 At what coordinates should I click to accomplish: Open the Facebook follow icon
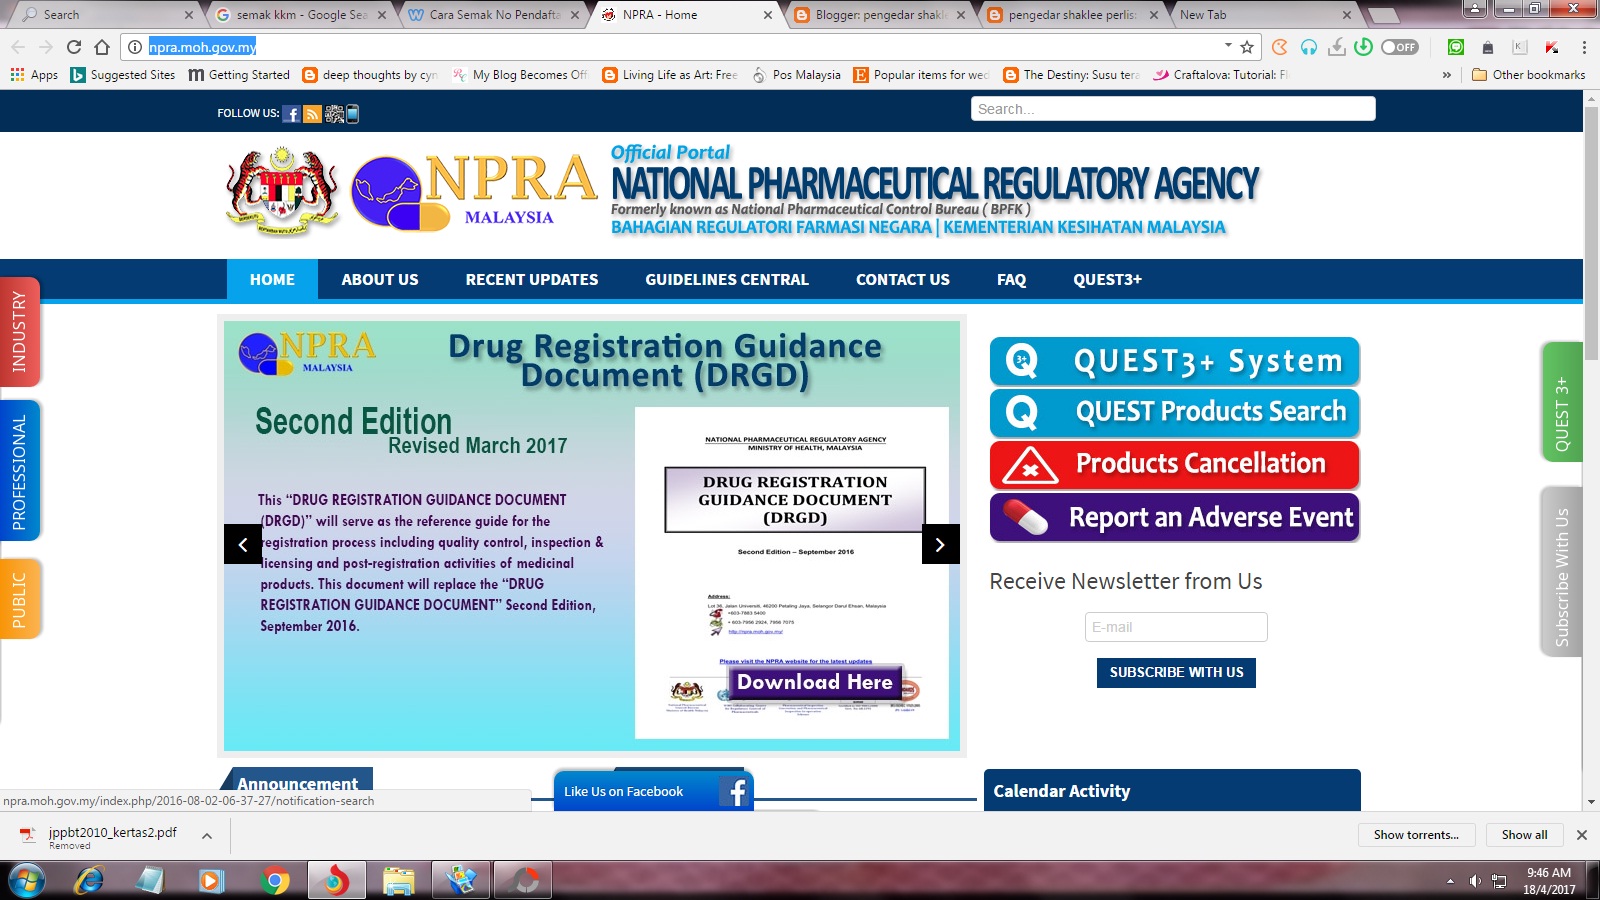click(x=291, y=114)
